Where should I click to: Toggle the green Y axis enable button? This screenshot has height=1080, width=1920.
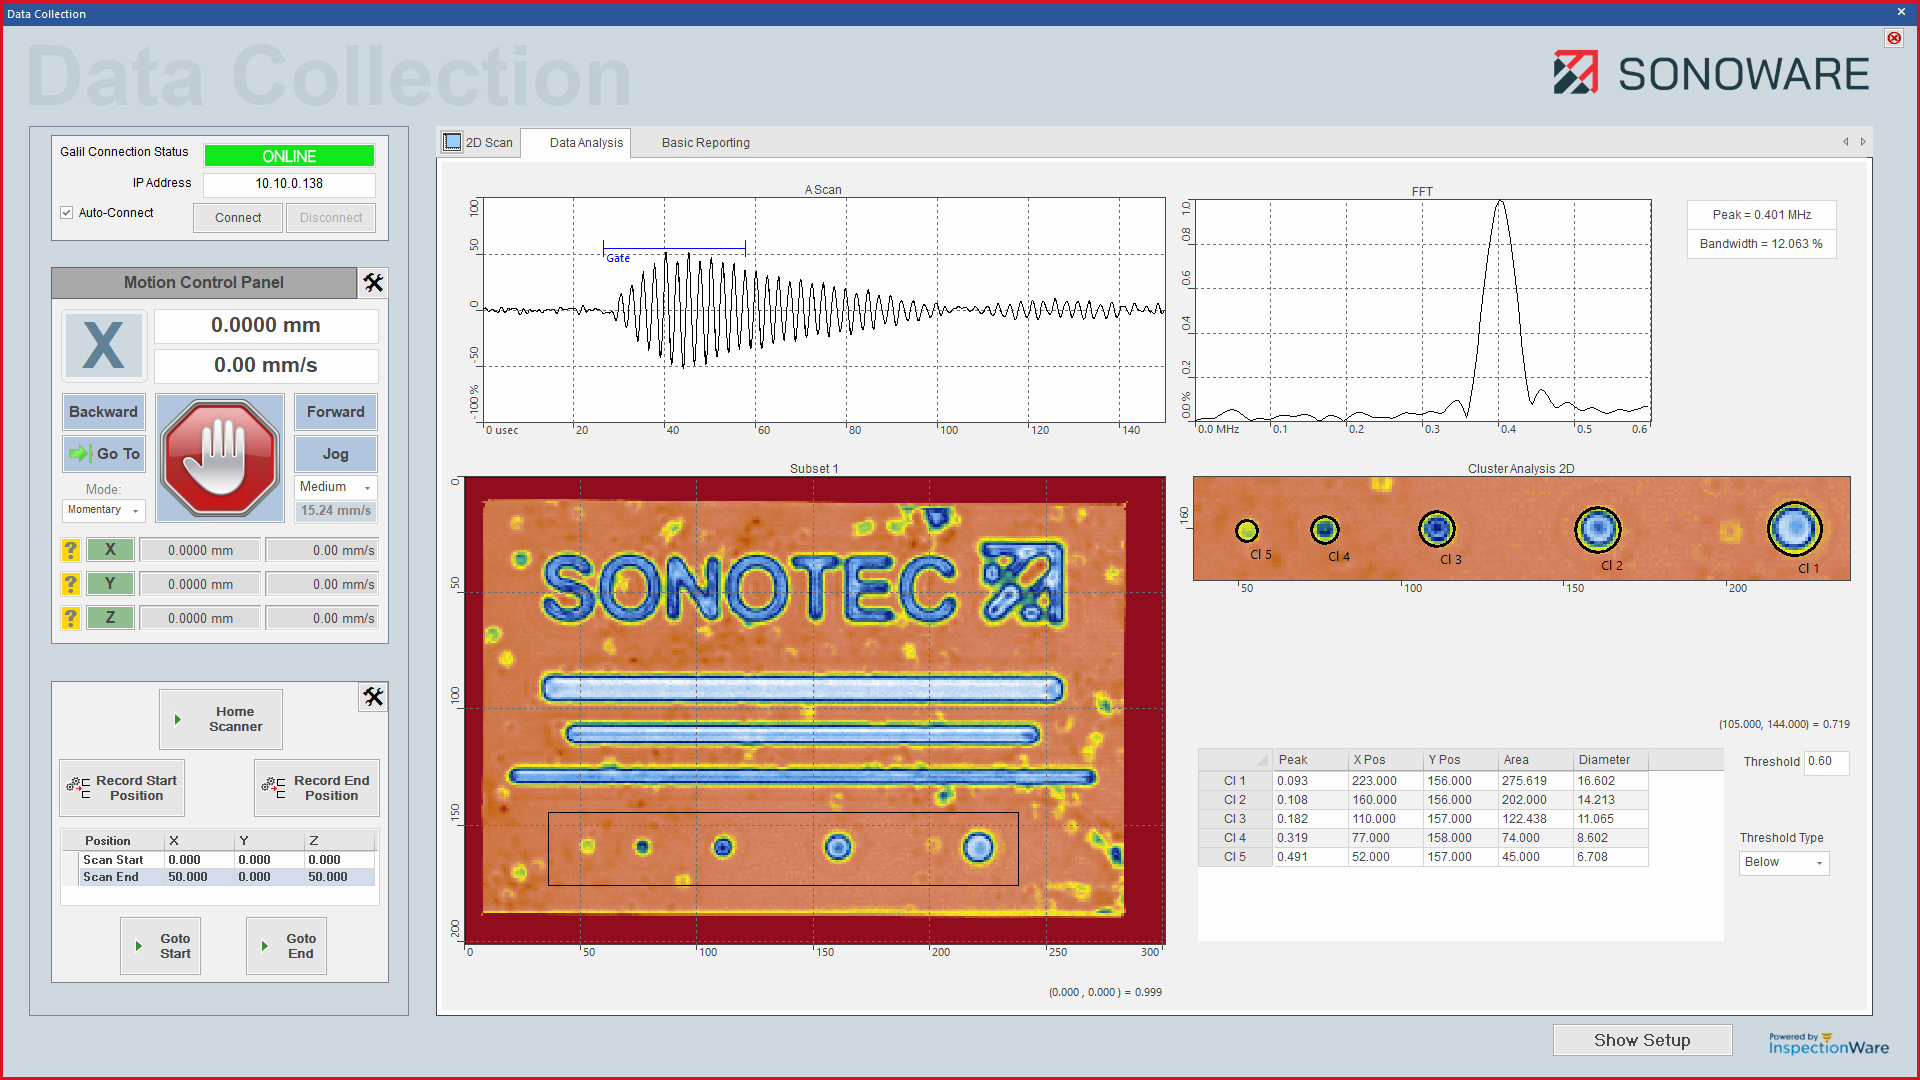[x=110, y=583]
